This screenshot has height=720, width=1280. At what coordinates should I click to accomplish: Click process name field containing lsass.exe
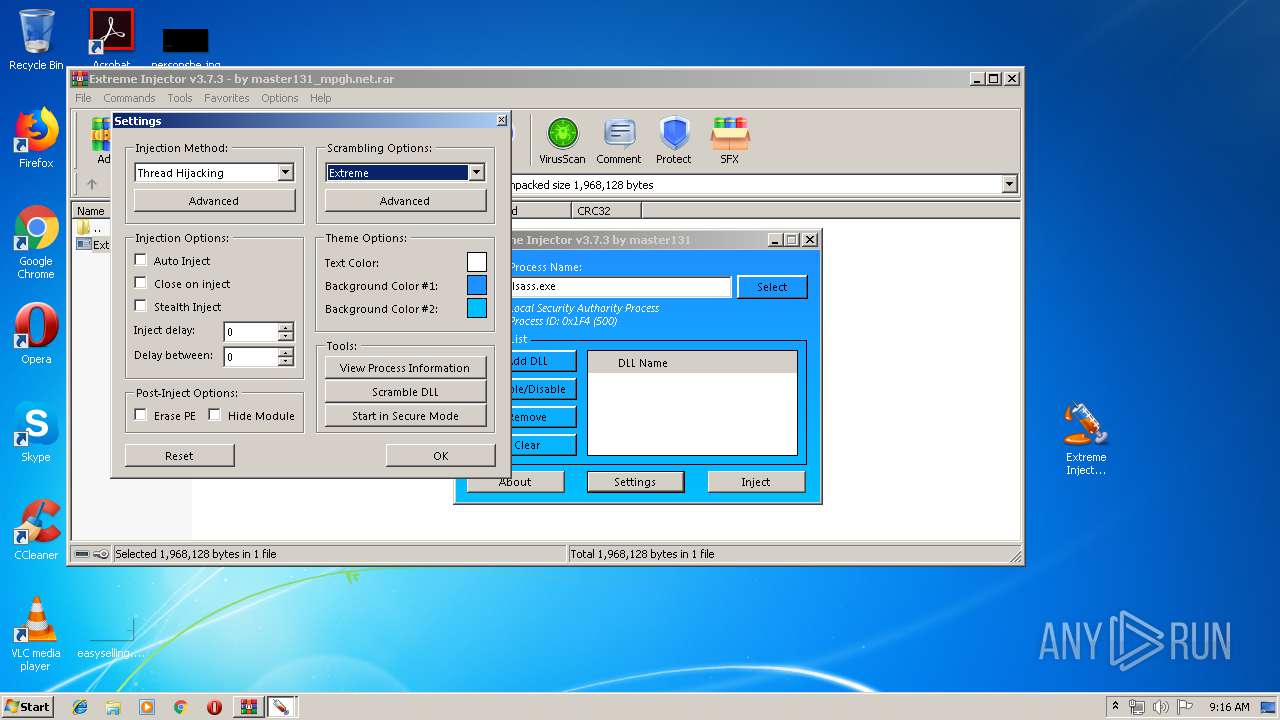[620, 286]
